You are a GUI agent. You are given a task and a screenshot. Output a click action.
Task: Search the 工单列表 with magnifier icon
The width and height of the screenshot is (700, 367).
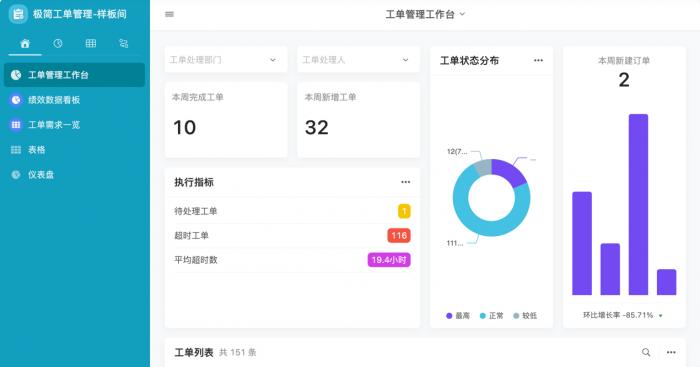coord(646,352)
